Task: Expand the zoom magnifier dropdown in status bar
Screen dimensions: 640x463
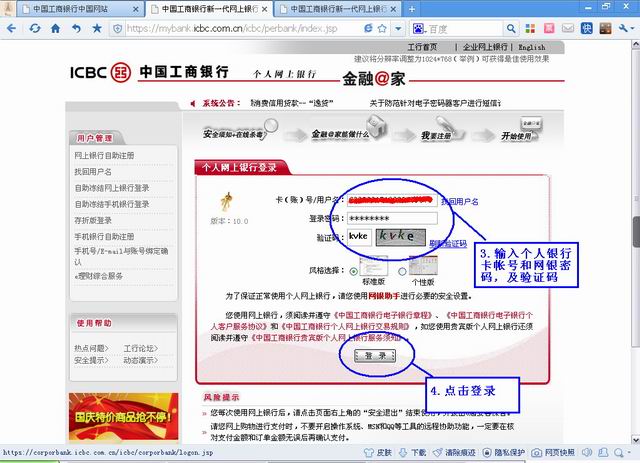Action: click(x=625, y=453)
